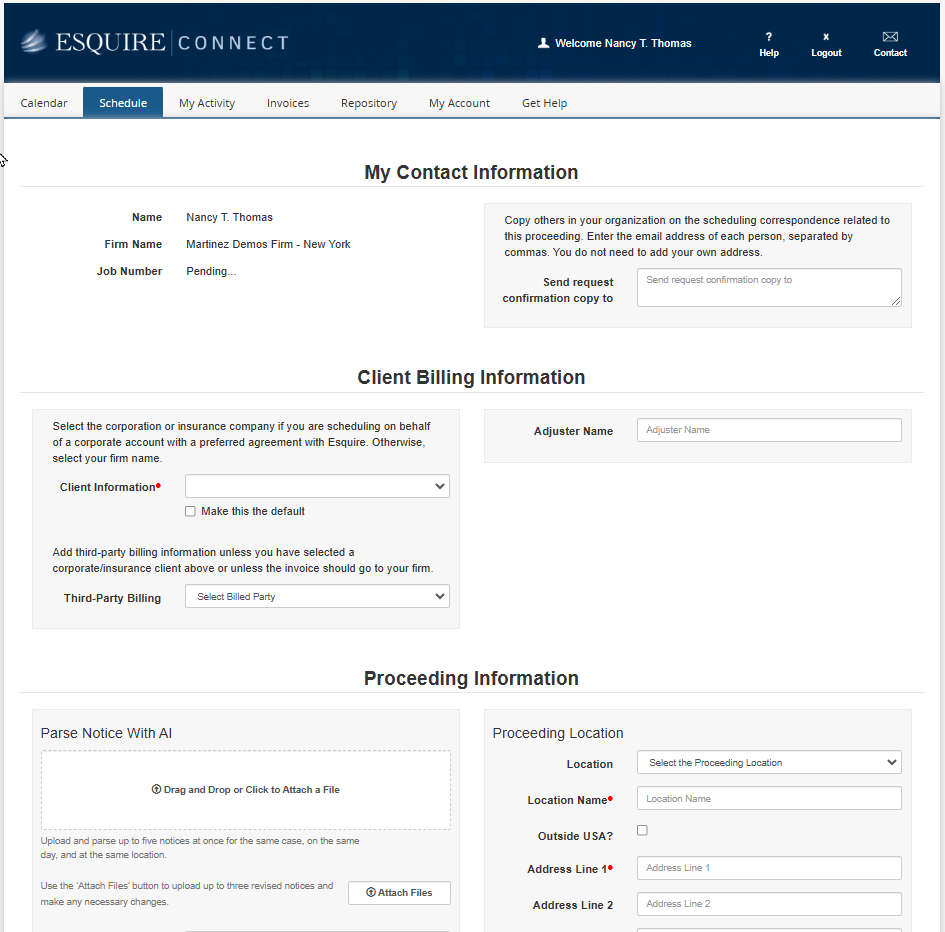Click the Logout X icon
Screen dimensions: 945x932
826,37
